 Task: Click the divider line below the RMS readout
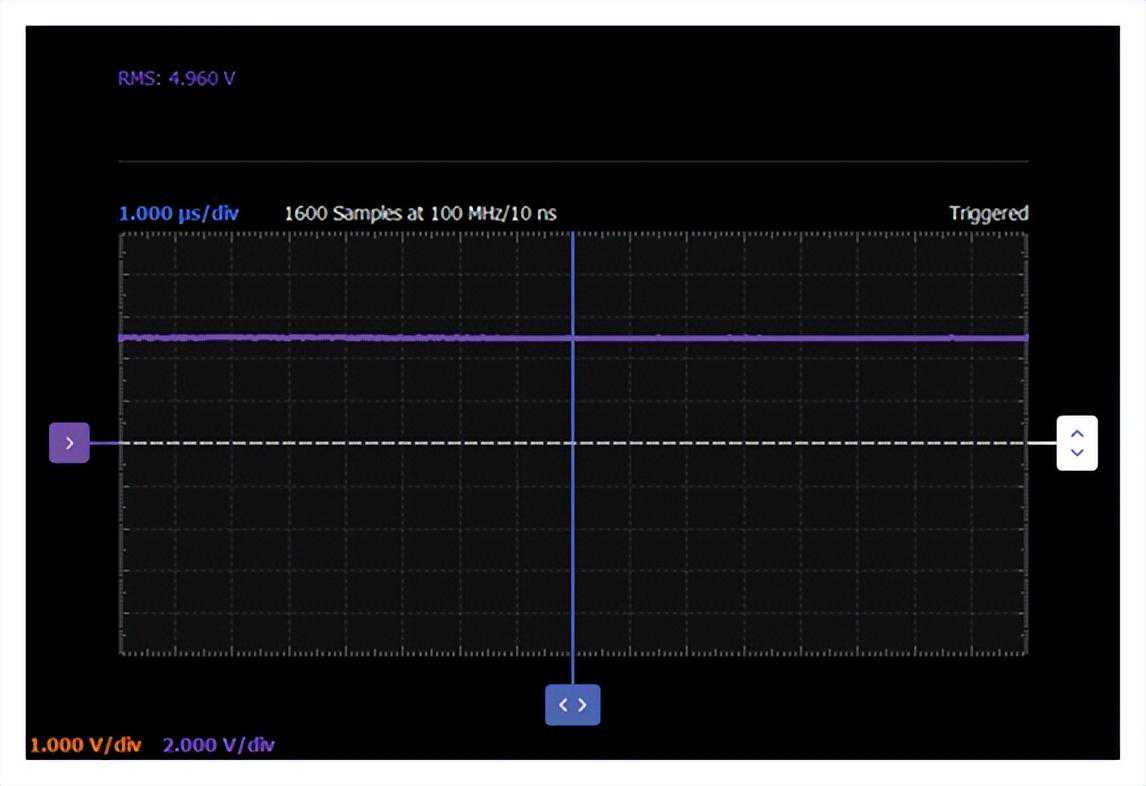coord(572,161)
